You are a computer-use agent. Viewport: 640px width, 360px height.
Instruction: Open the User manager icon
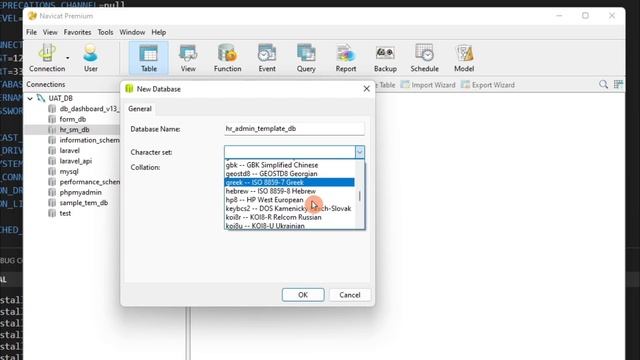tap(91, 58)
